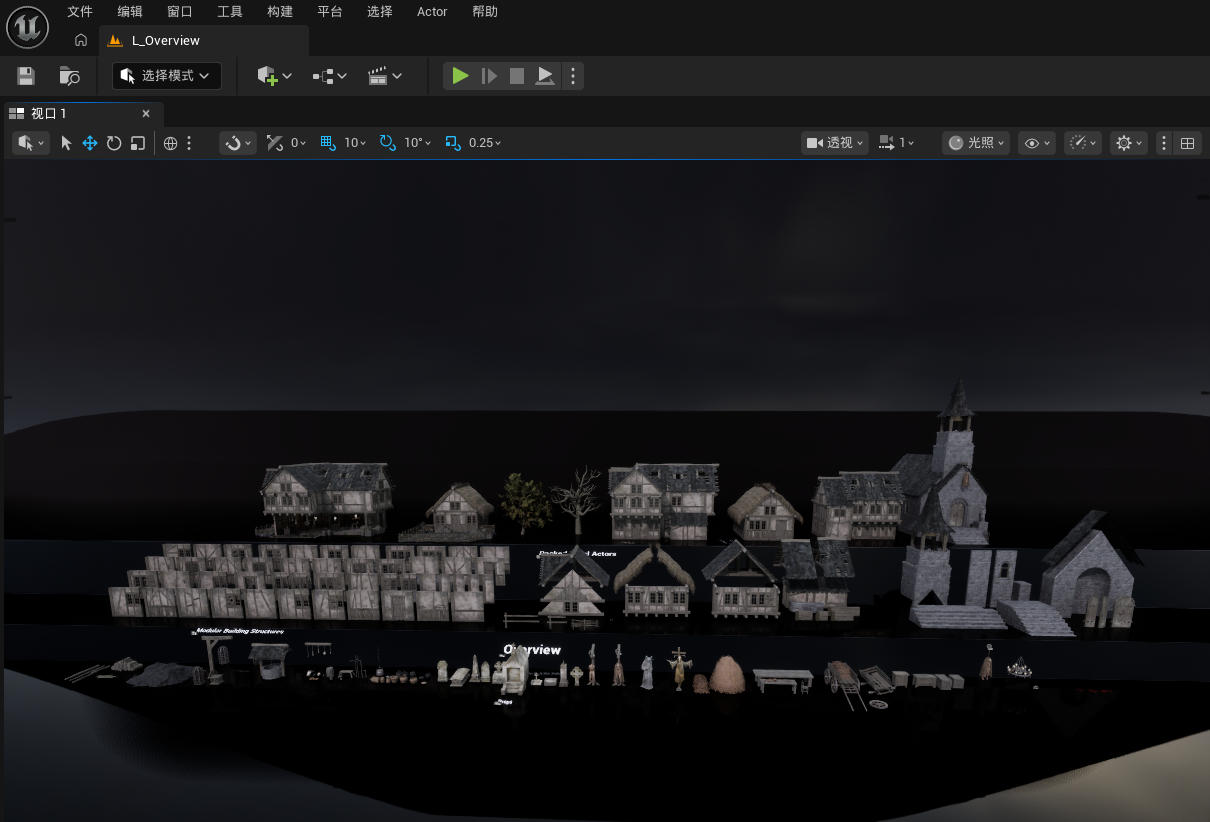Save the current level with the floppy disk icon
The image size is (1210, 822).
pos(26,76)
